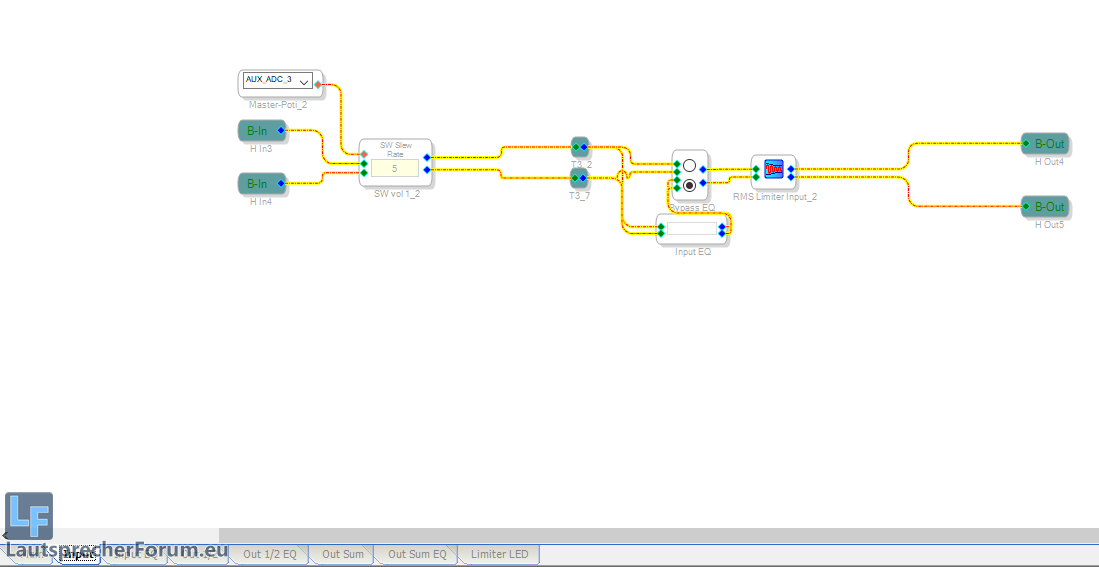Click the SW Slew Rate value field

(x=394, y=168)
